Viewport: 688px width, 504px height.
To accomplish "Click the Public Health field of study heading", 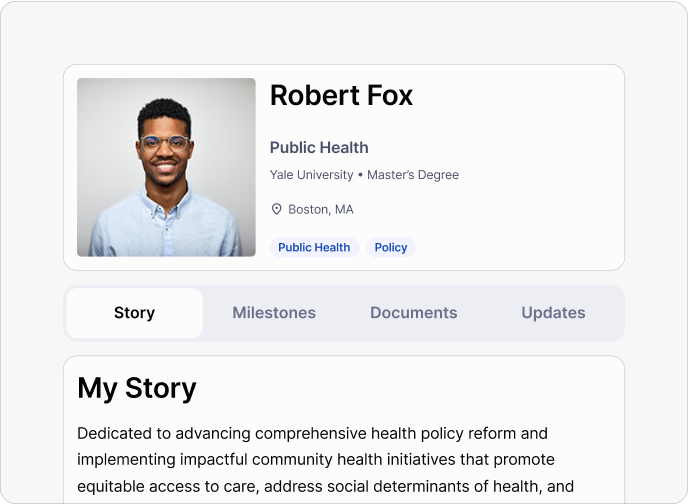I will click(x=319, y=148).
